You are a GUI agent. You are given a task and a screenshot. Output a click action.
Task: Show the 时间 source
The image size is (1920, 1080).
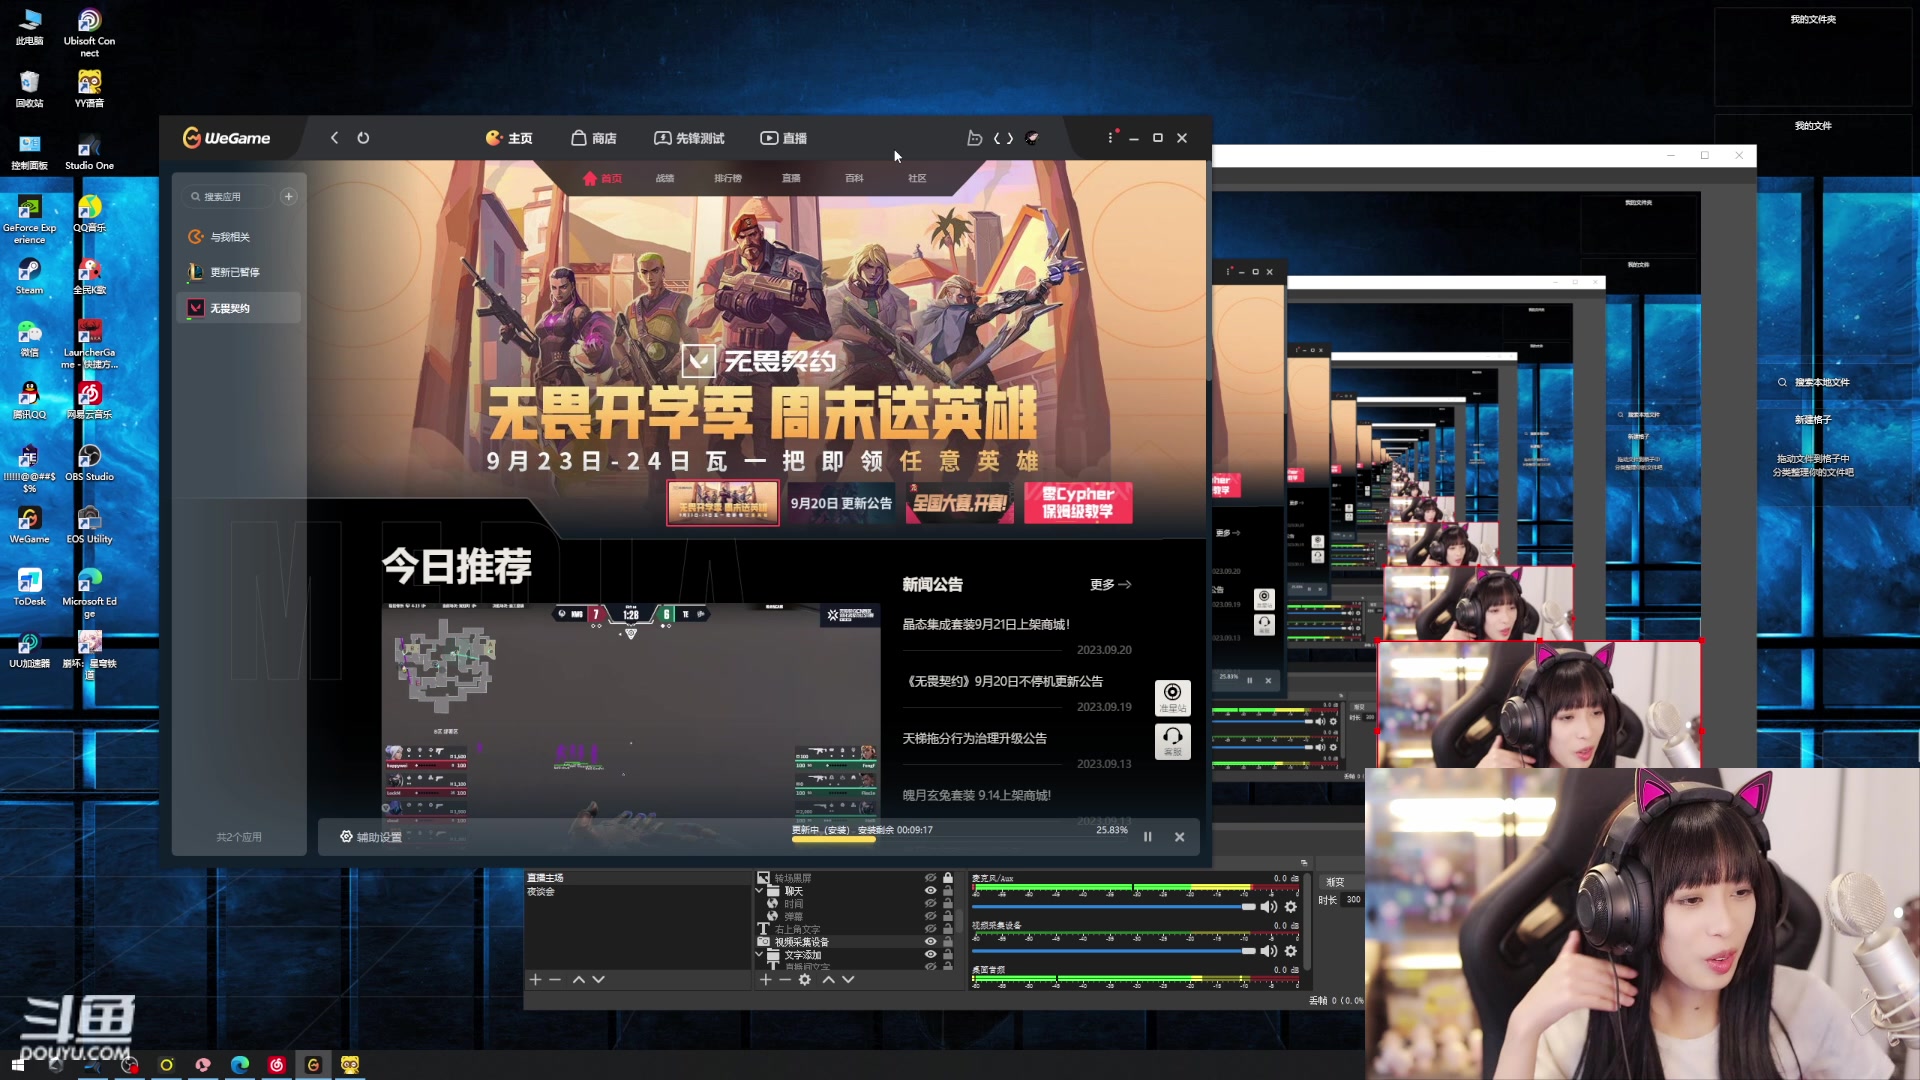930,904
